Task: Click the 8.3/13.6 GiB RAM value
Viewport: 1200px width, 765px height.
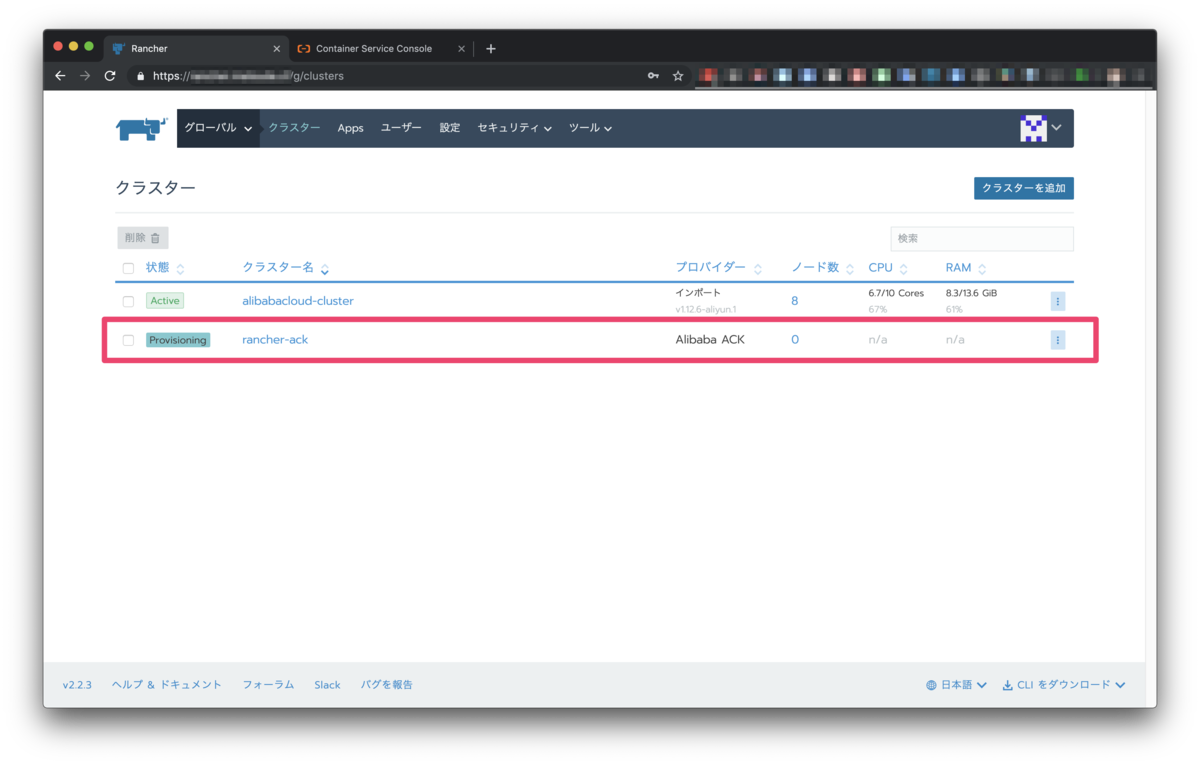Action: (971, 293)
